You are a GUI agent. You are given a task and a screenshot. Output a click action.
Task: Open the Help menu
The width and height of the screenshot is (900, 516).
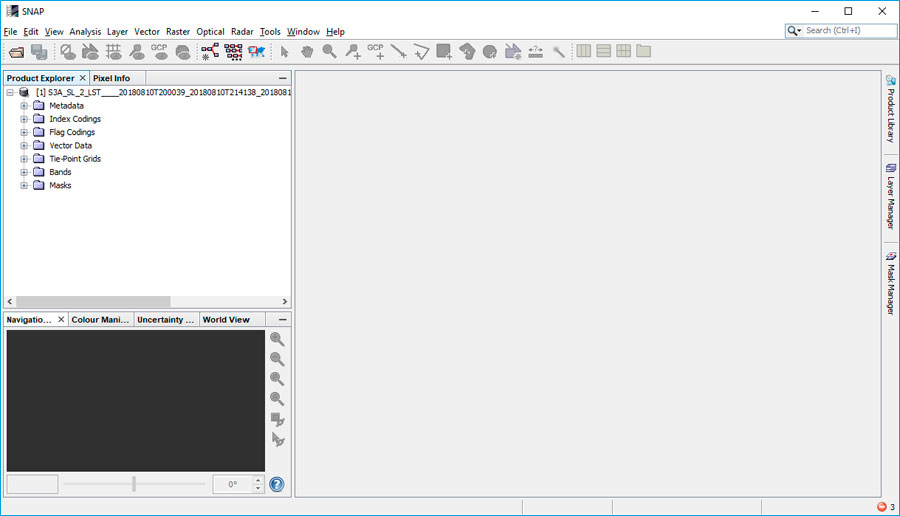(335, 32)
